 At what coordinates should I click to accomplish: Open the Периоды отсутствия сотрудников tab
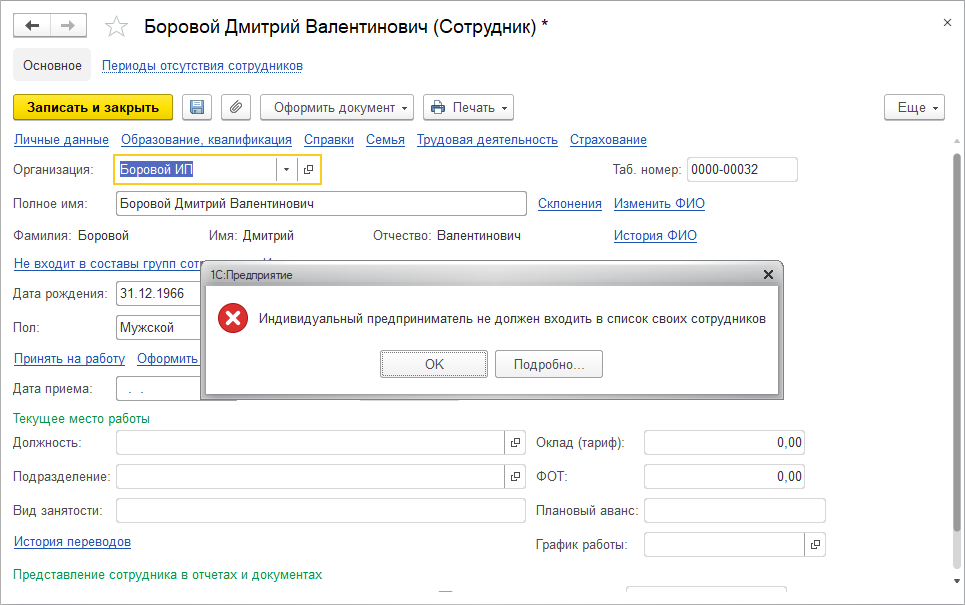tap(202, 66)
